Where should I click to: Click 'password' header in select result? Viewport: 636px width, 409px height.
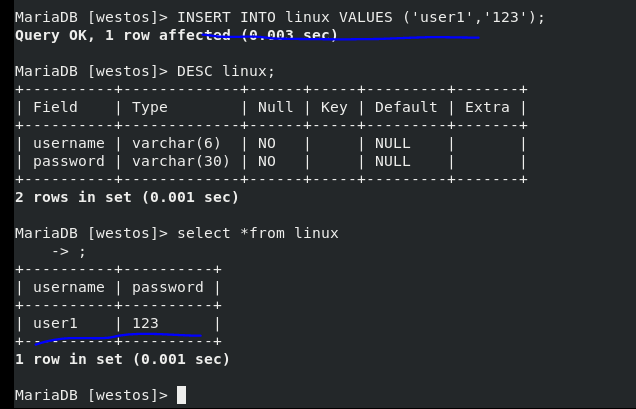[x=168, y=287]
